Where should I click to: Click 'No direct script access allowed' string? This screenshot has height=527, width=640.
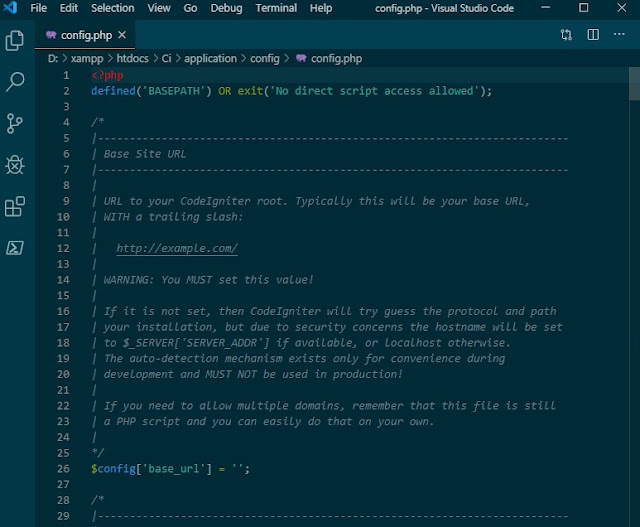(374, 91)
